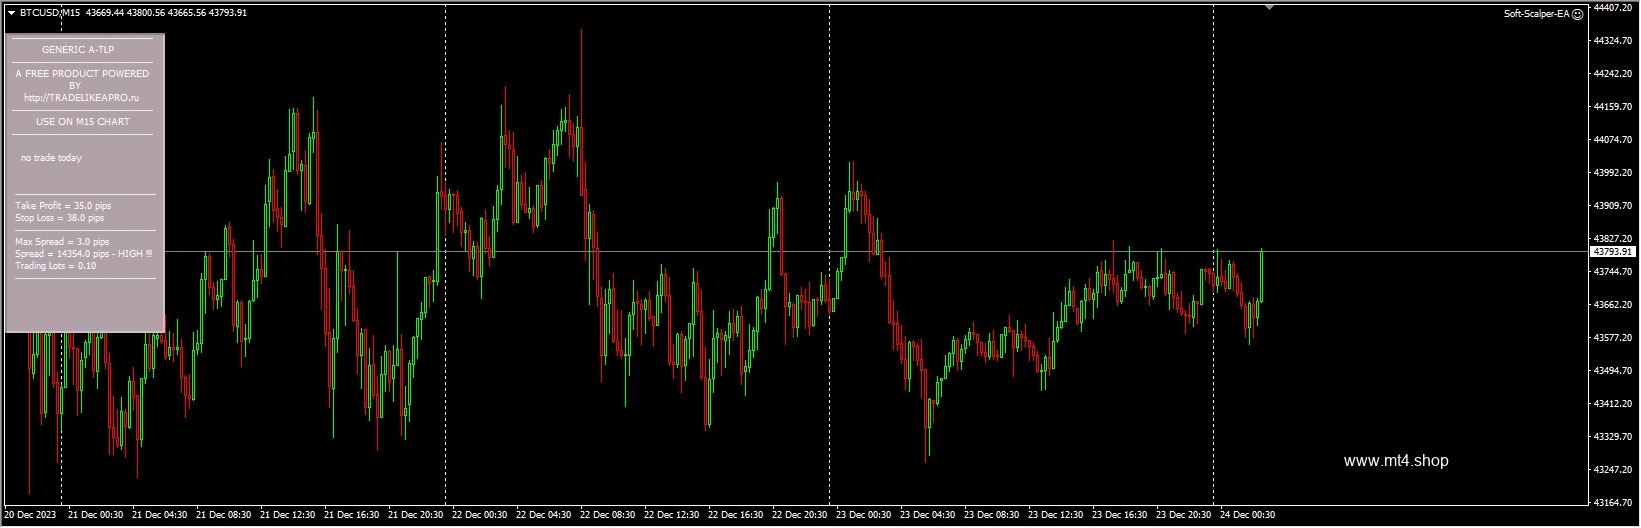Click the 22 Dec 04:30 time label
Viewport: 1641px width, 528px height.
point(544,516)
